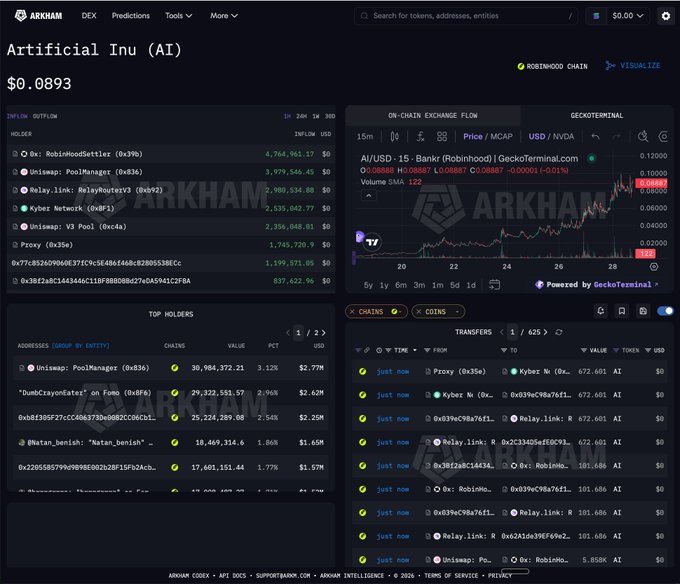680x584 pixels.
Task: Open the Tools dropdown menu
Action: click(178, 16)
